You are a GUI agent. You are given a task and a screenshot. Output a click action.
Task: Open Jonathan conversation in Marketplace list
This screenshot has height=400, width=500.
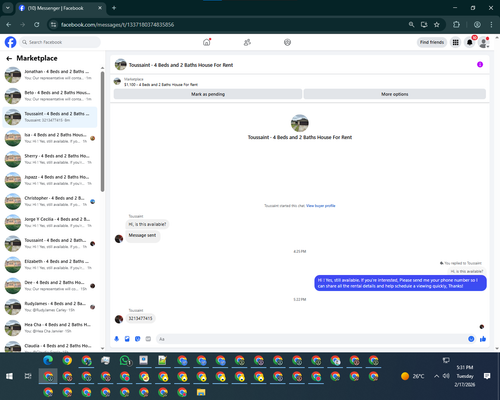[x=50, y=75]
